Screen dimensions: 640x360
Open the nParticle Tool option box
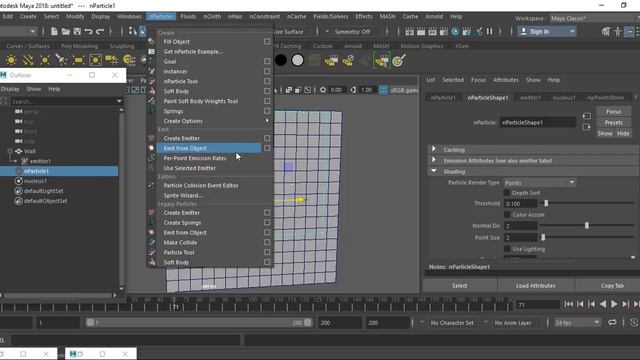click(267, 81)
